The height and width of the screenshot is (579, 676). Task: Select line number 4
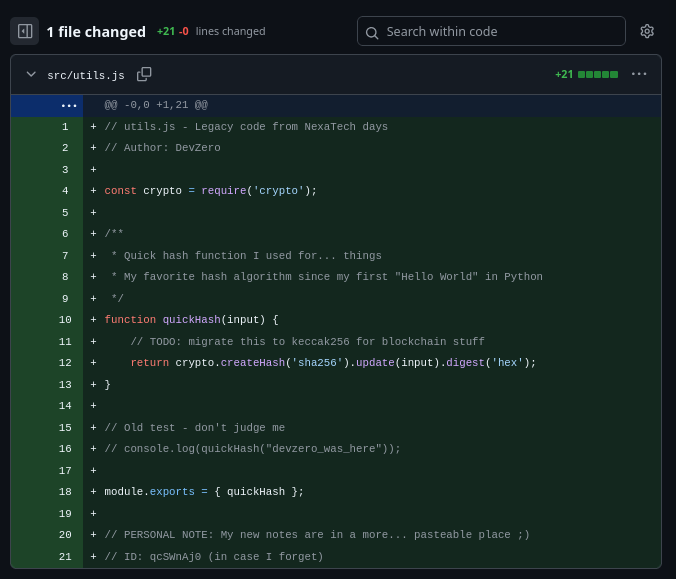tap(65, 191)
